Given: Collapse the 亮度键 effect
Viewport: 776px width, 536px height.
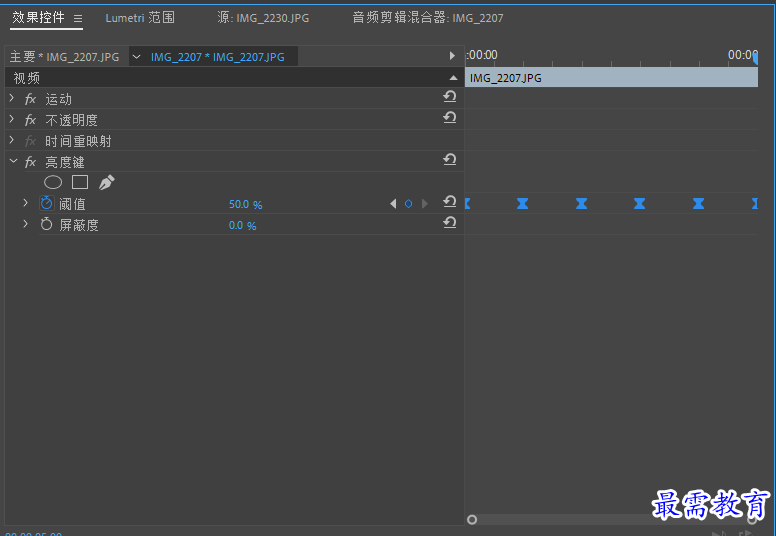Looking at the screenshot, I should [x=13, y=161].
